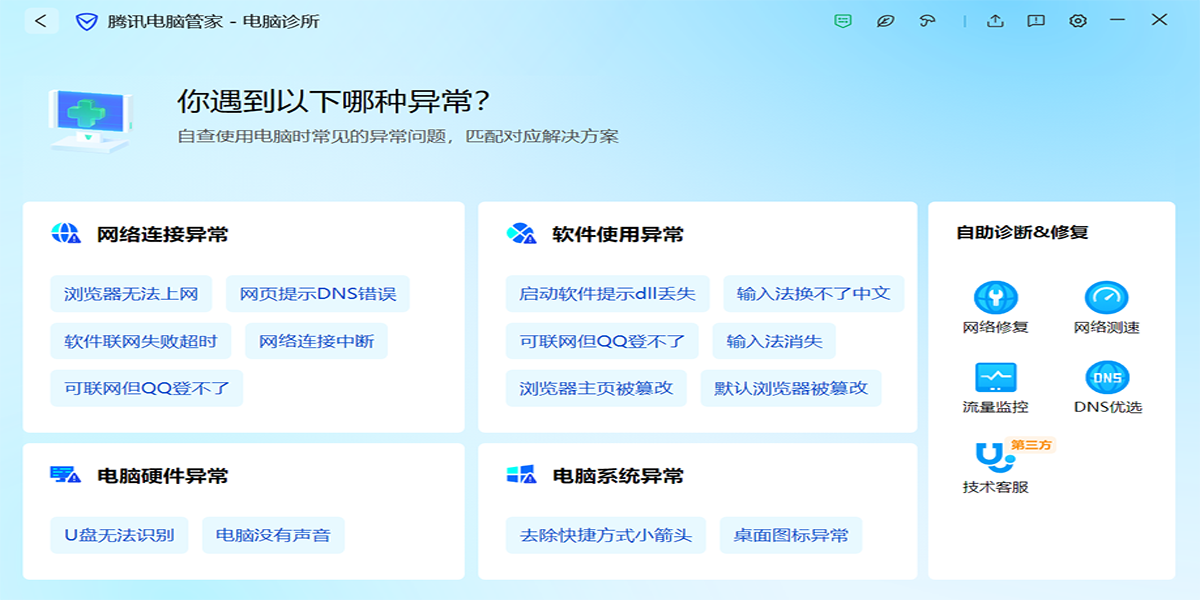
Task: Select 网页提示DNS错误 problem
Action: point(318,294)
